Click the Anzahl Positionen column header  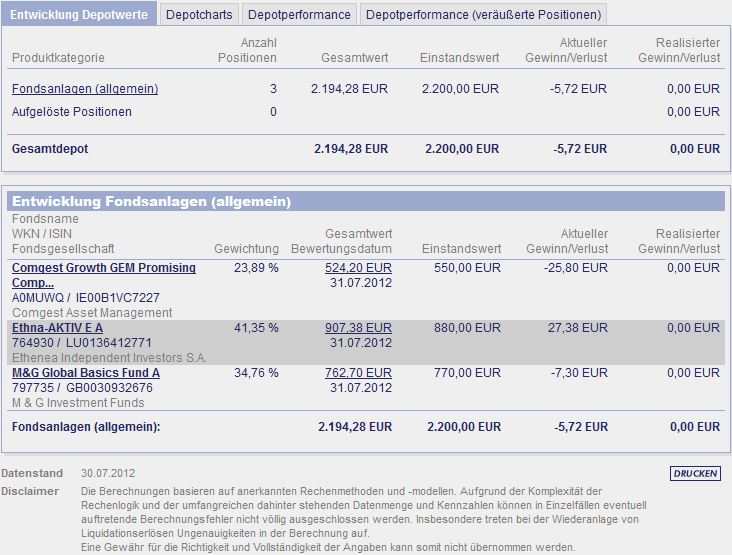[247, 50]
